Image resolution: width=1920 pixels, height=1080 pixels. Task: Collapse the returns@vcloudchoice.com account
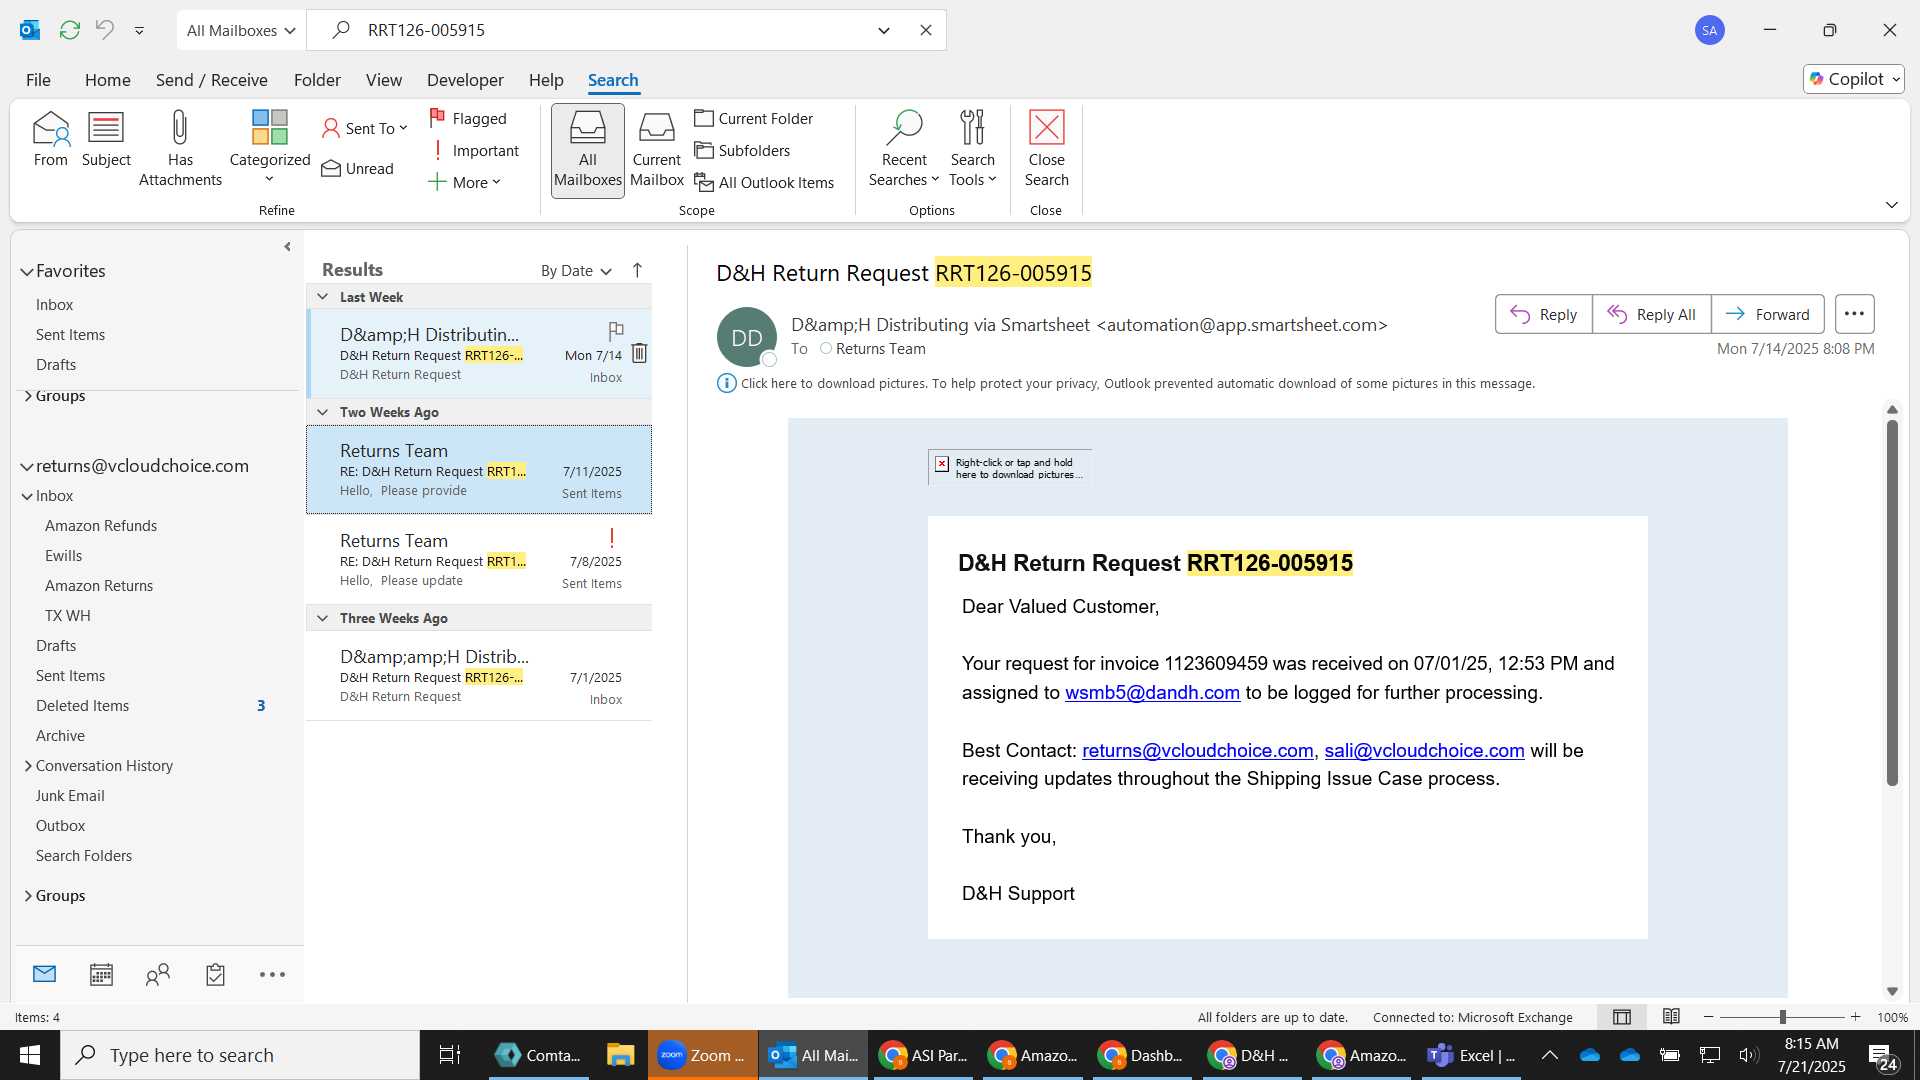pos(27,466)
